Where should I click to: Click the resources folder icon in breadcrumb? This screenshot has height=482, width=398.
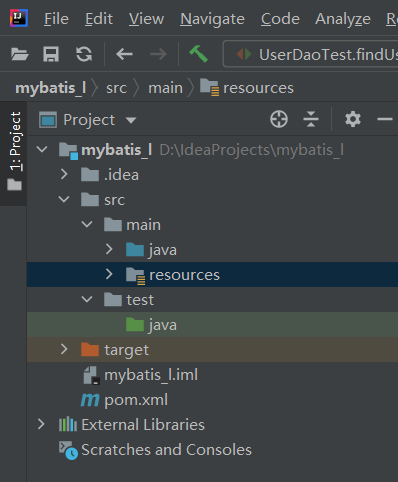(210, 87)
